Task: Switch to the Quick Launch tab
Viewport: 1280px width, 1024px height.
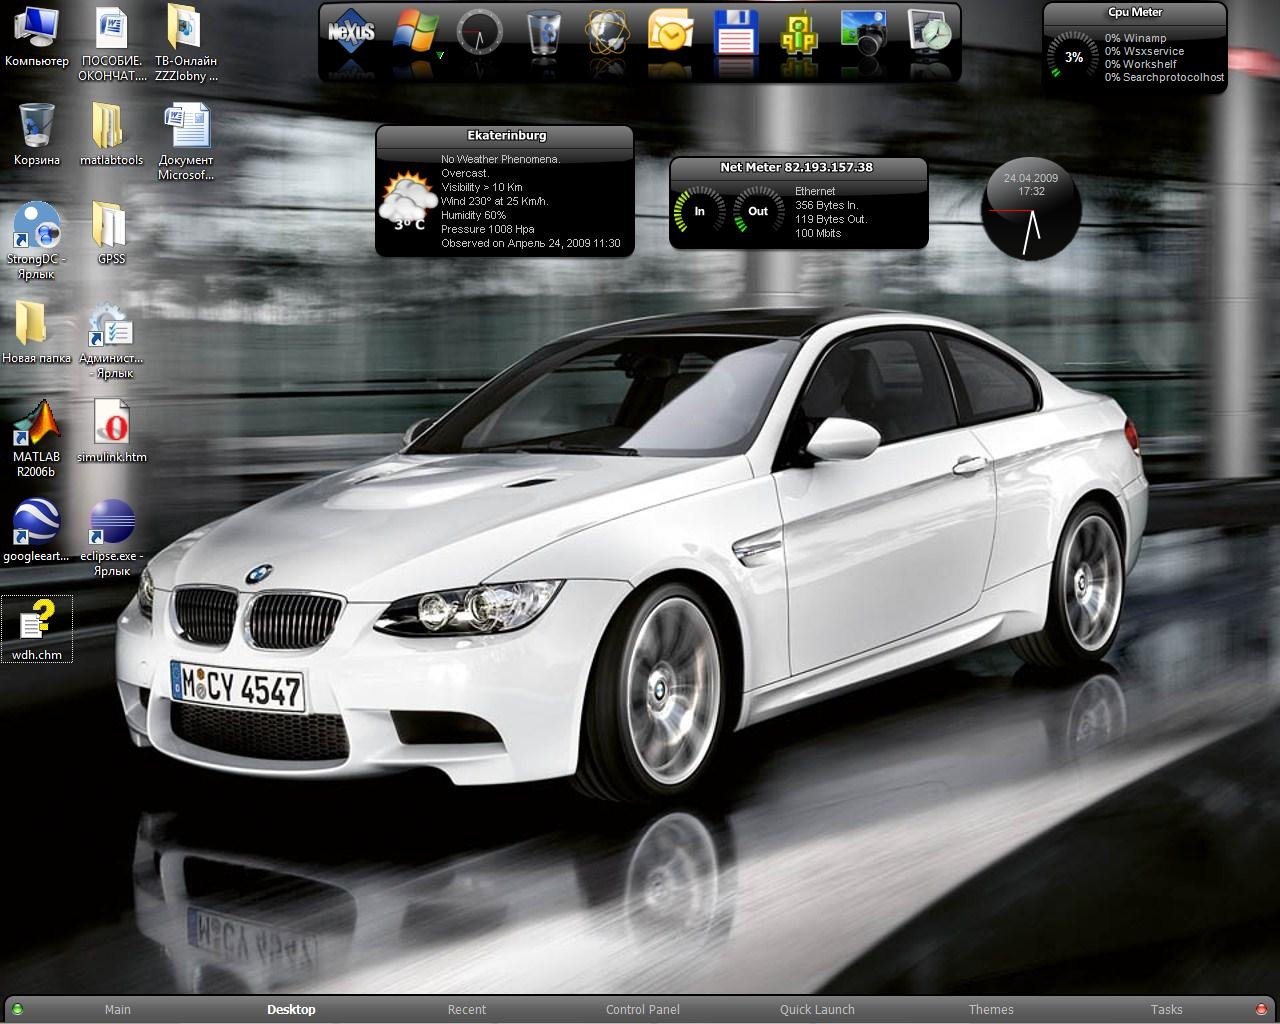Action: [x=817, y=1010]
